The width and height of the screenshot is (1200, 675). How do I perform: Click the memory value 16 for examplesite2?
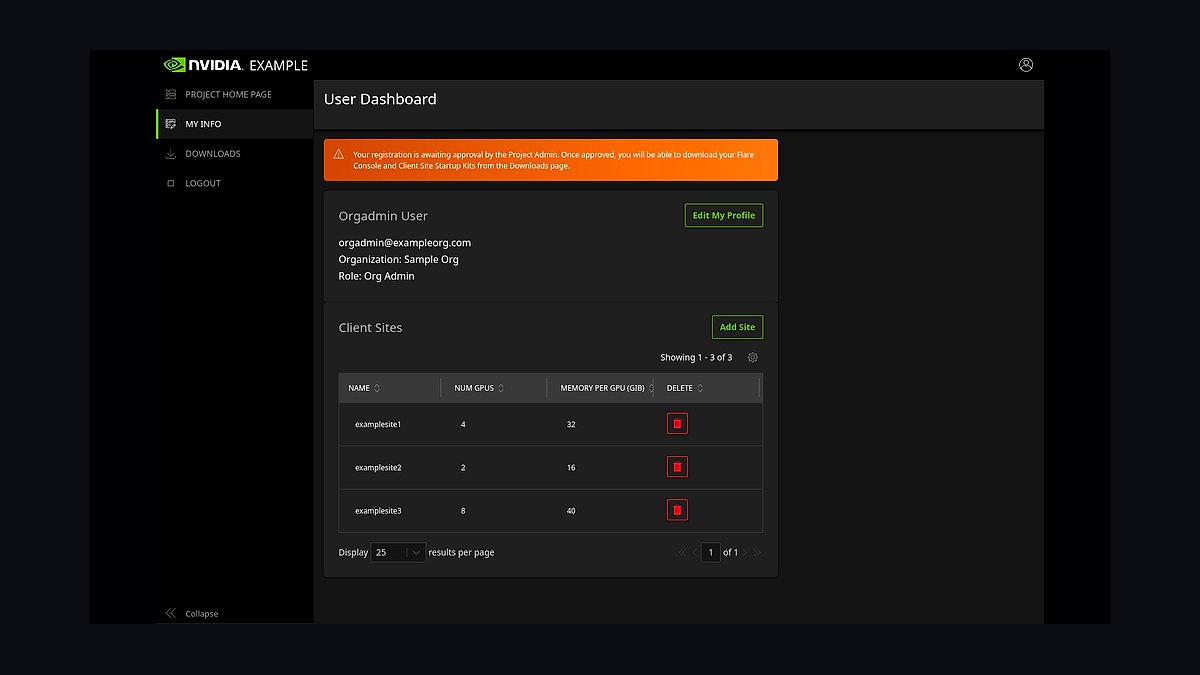point(571,467)
